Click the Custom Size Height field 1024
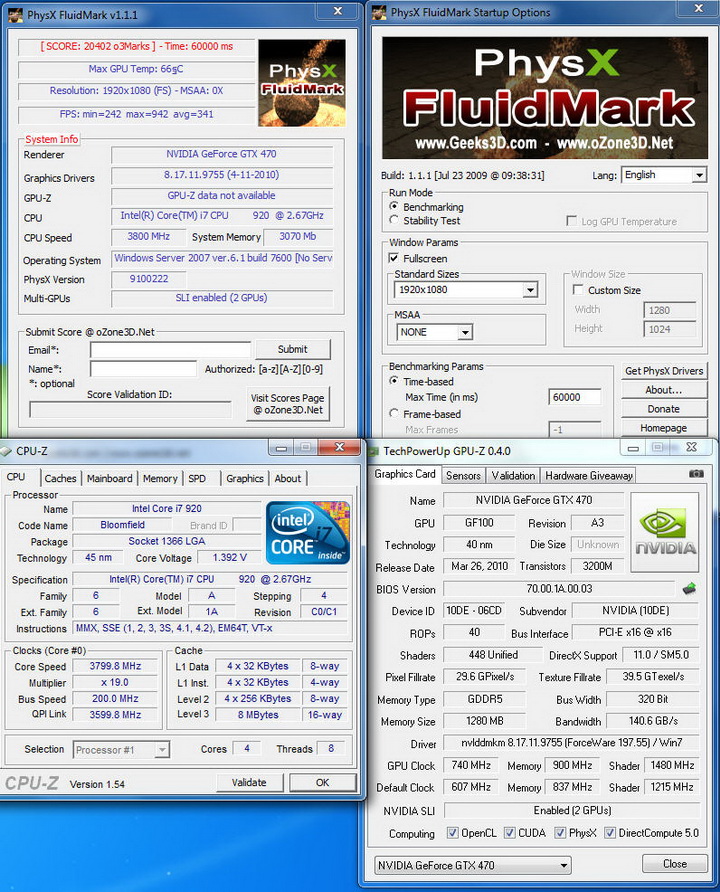 (670, 329)
